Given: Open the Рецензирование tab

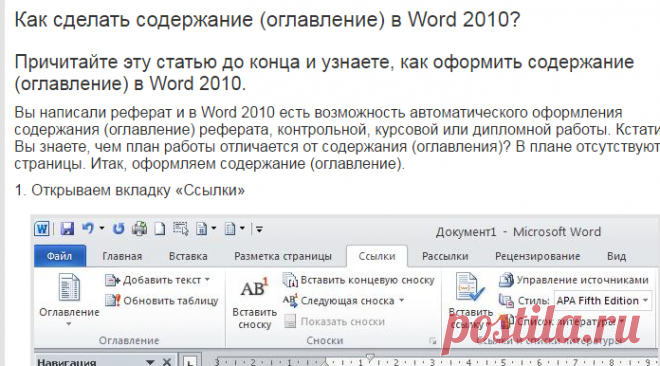Looking at the screenshot, I should (538, 256).
